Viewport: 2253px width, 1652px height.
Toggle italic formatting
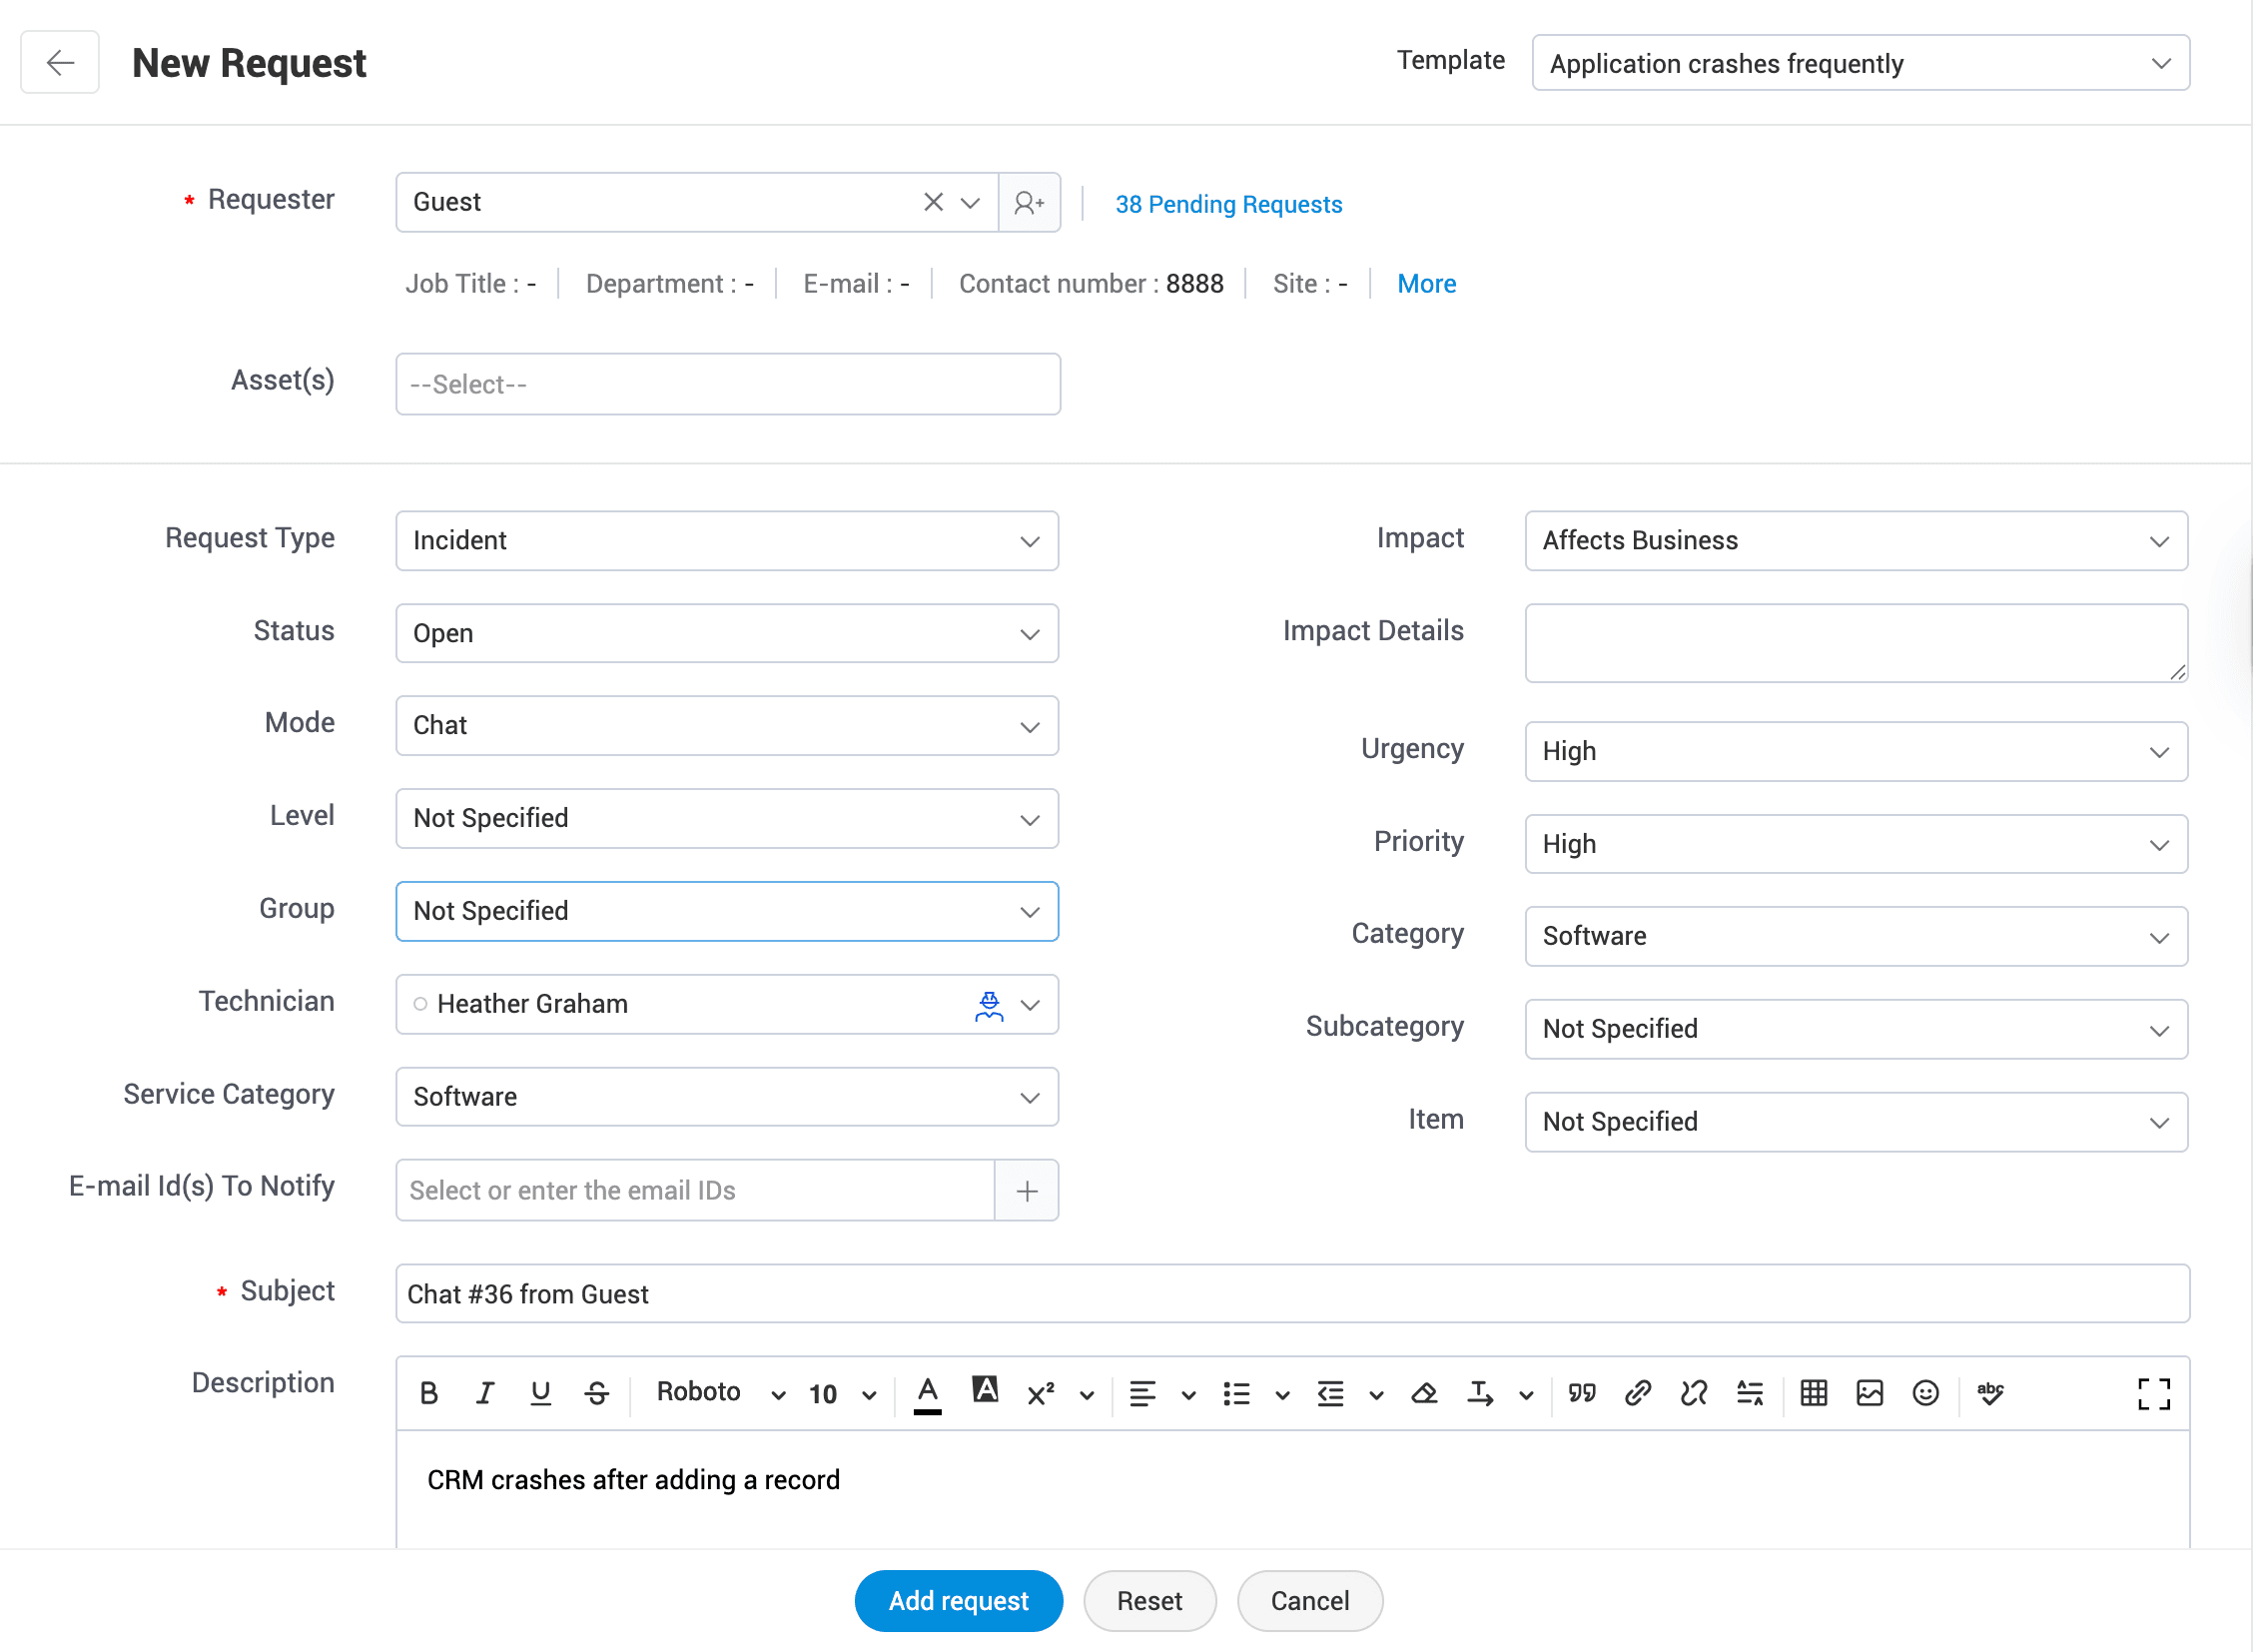coord(485,1393)
